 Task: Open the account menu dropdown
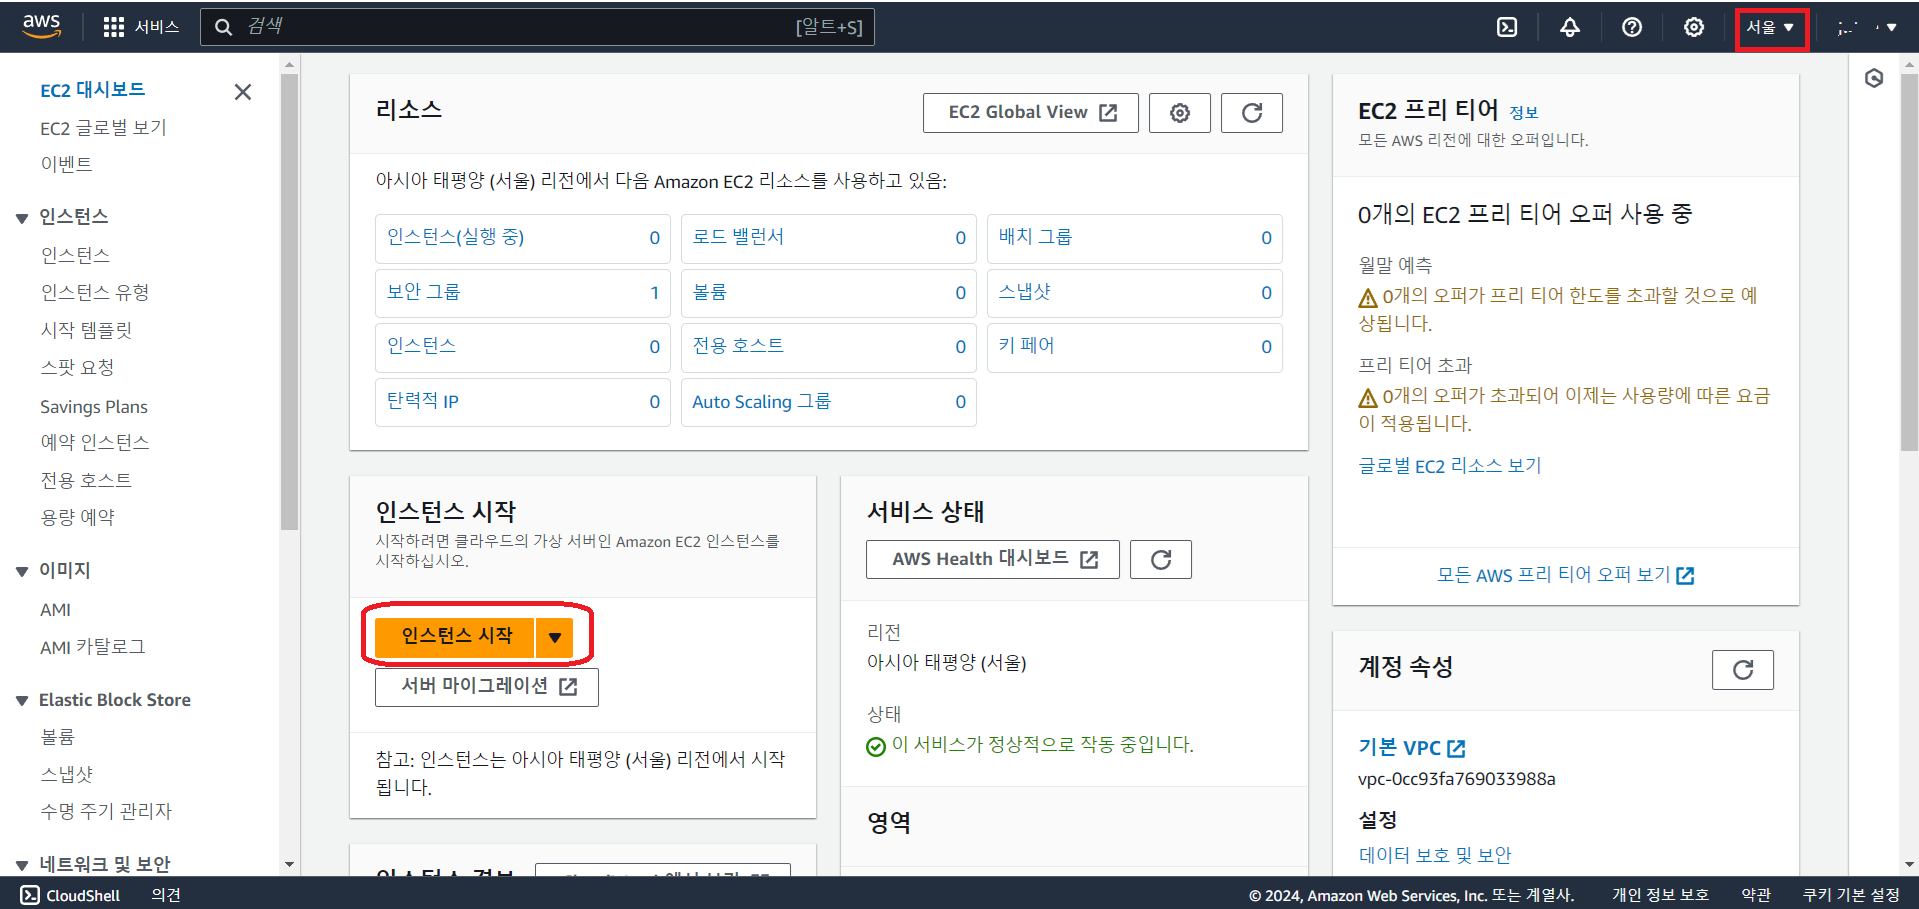click(x=1867, y=27)
